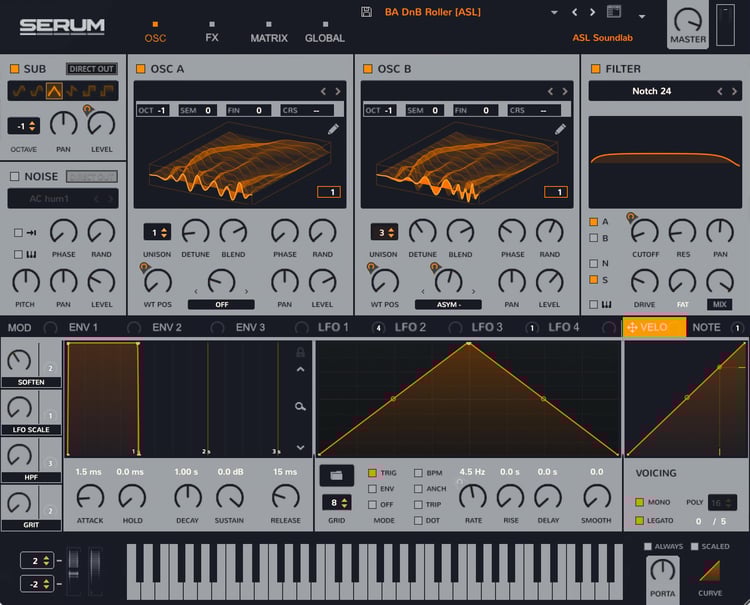Go to next preset arrow
This screenshot has height=605, width=750.
[593, 12]
